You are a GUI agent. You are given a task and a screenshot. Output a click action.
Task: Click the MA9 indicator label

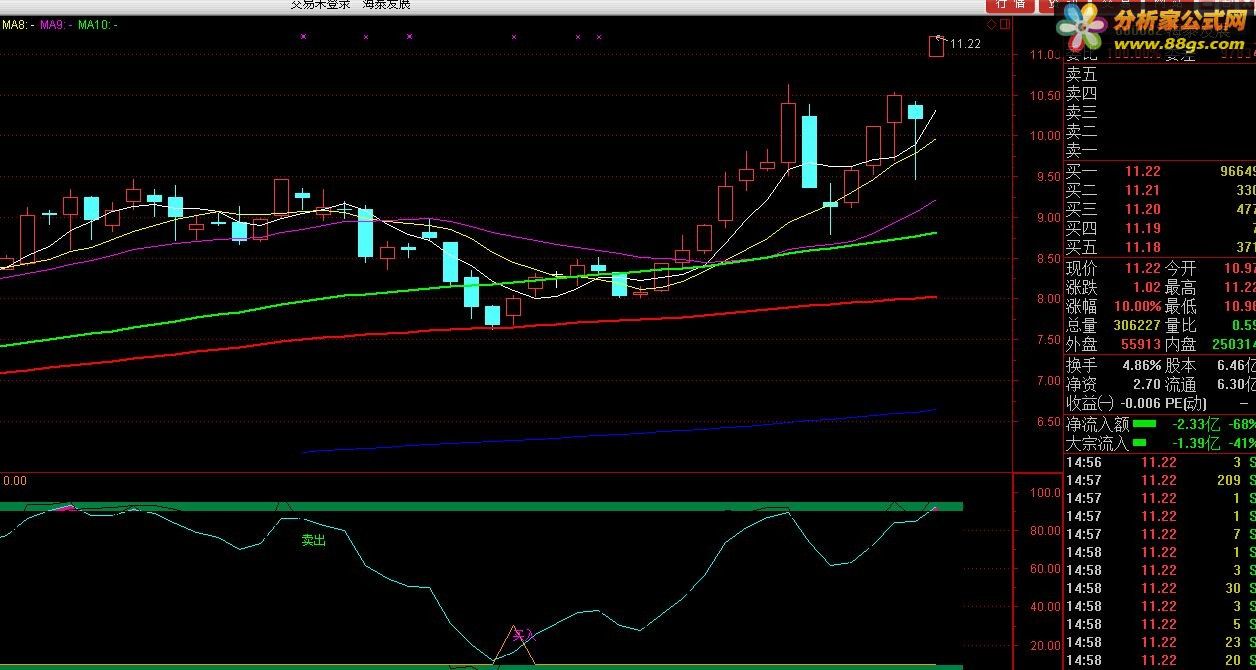pyautogui.click(x=57, y=24)
